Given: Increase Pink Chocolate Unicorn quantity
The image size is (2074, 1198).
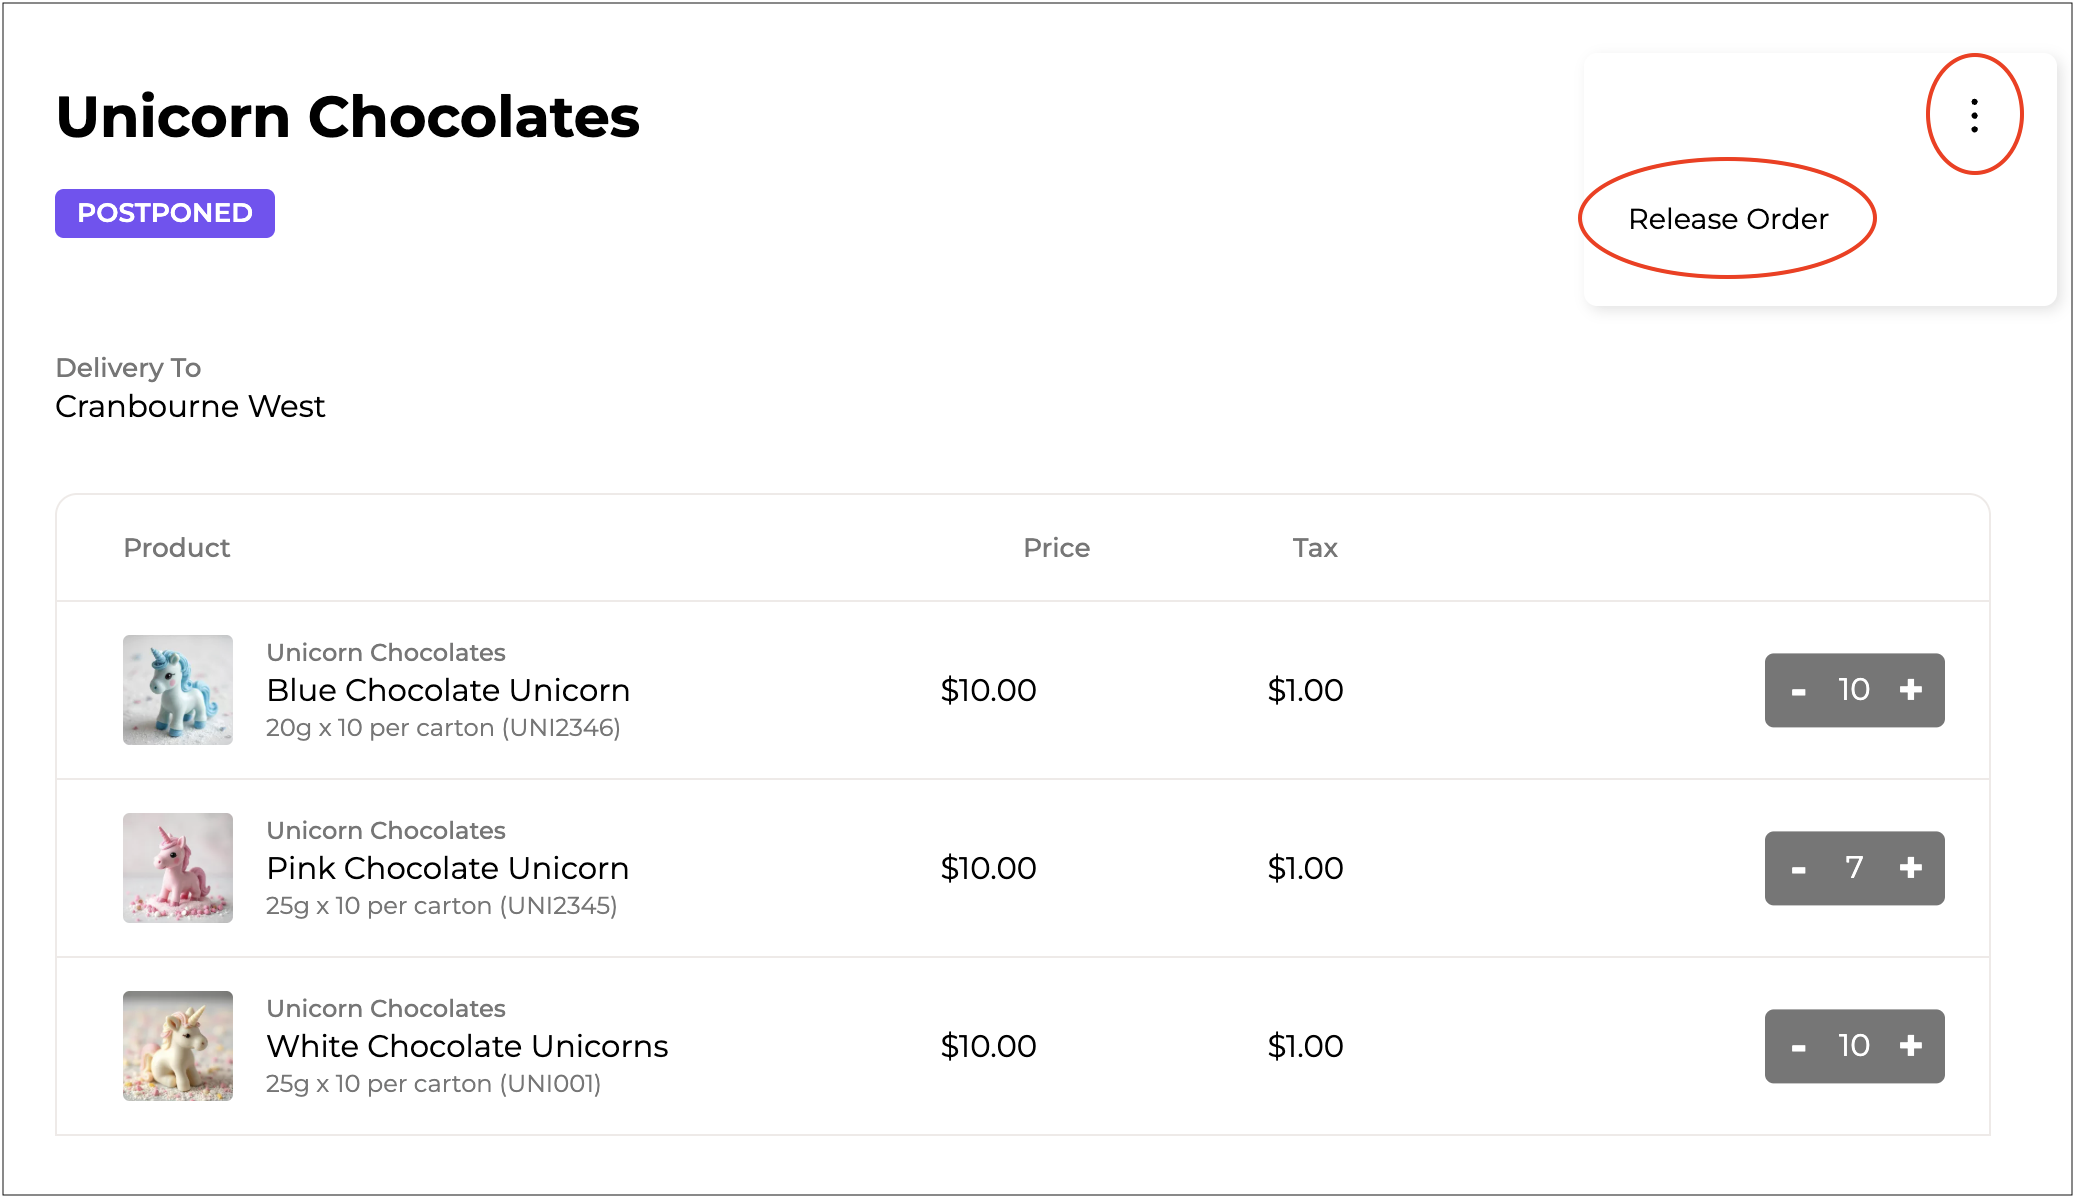Looking at the screenshot, I should (1911, 868).
